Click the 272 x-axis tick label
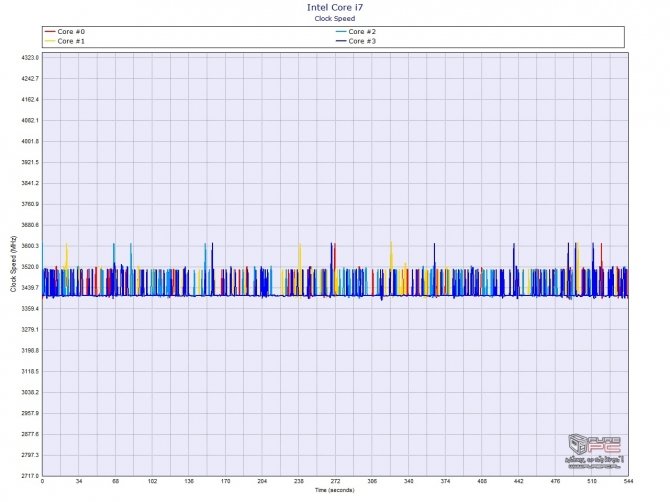This screenshot has height=502, width=670. tap(335, 481)
